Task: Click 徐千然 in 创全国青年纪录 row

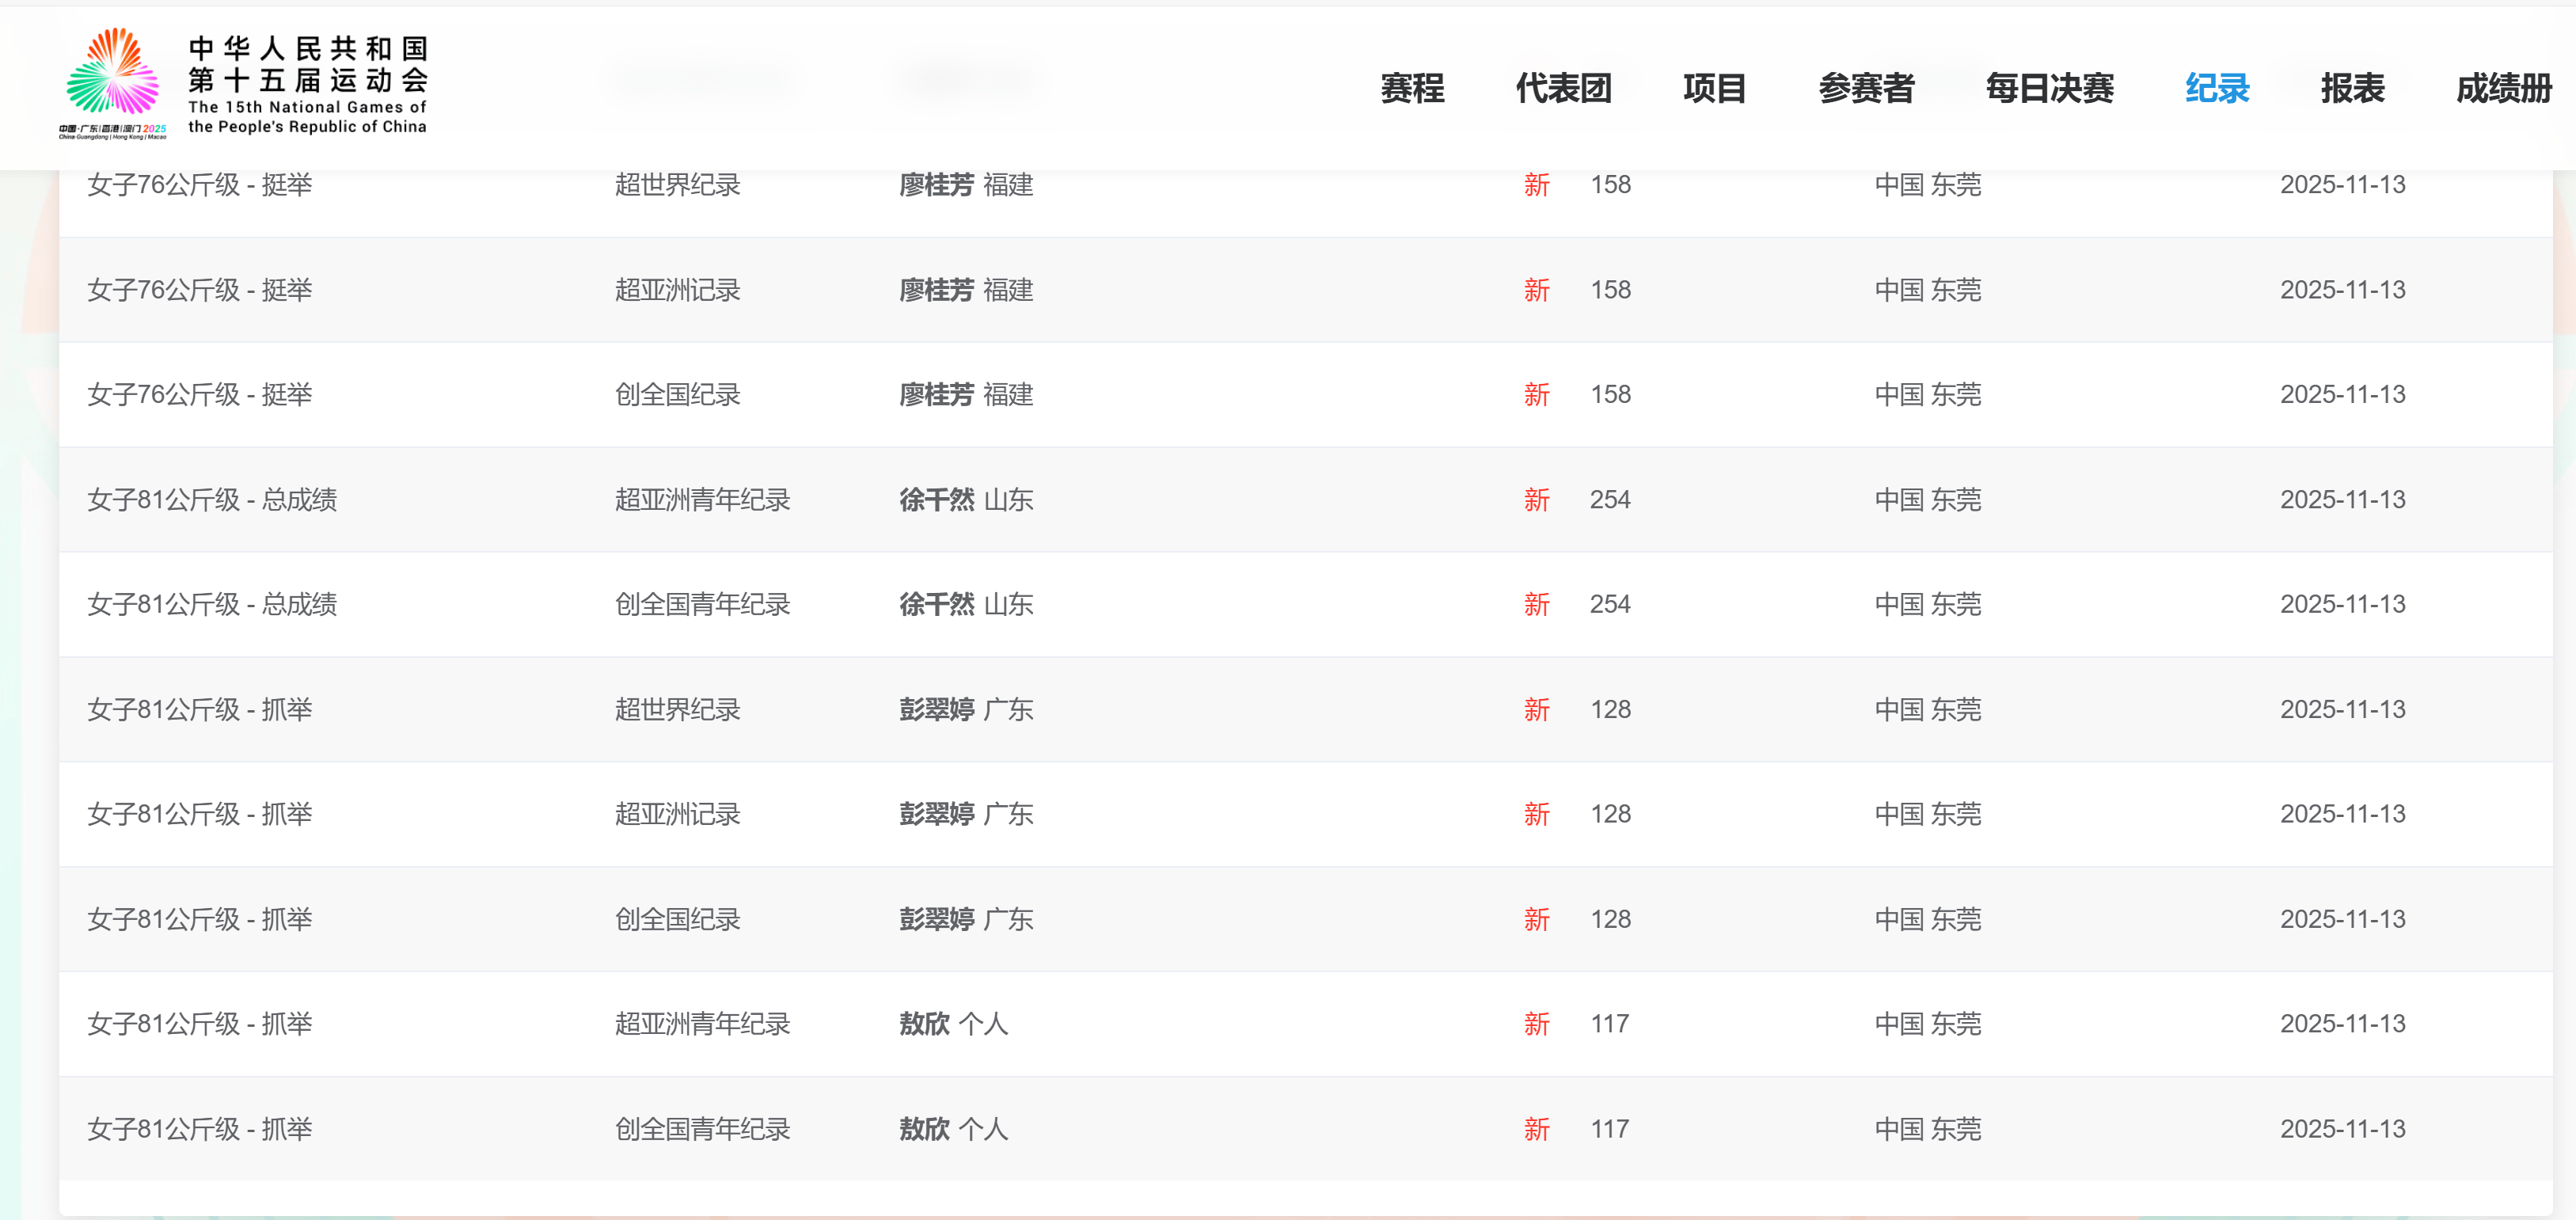Action: pos(936,605)
